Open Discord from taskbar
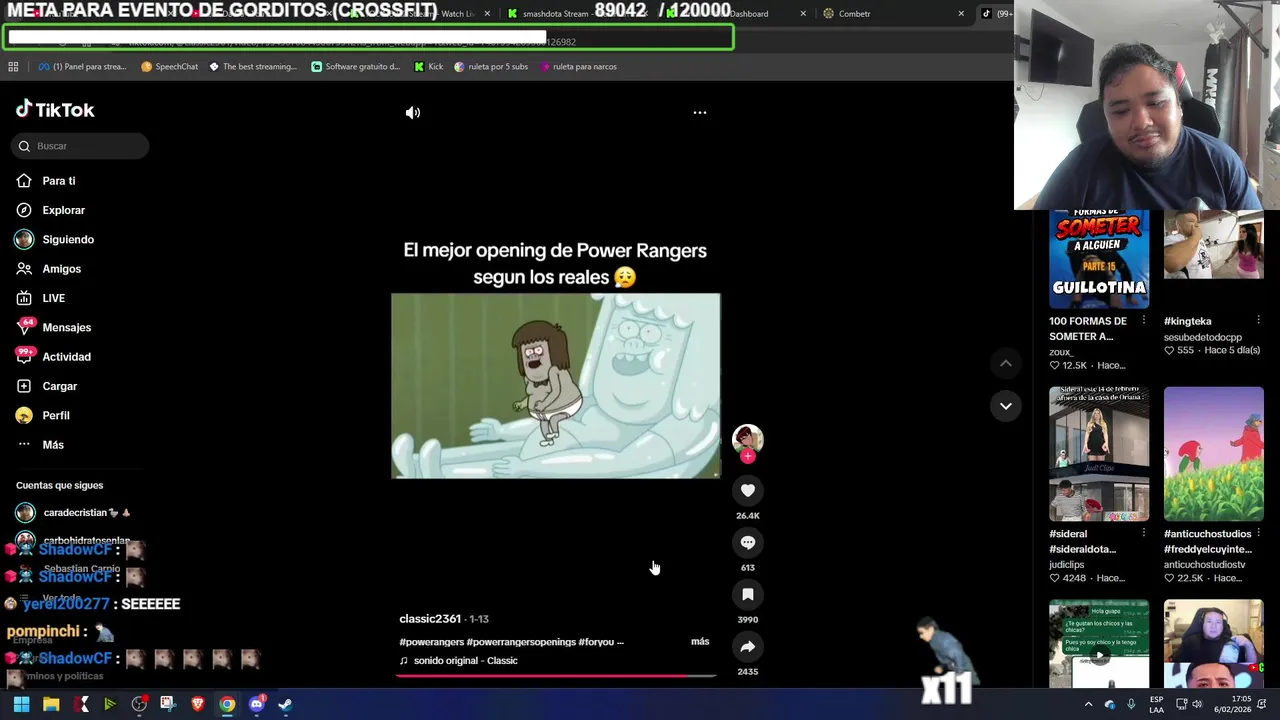 point(256,704)
